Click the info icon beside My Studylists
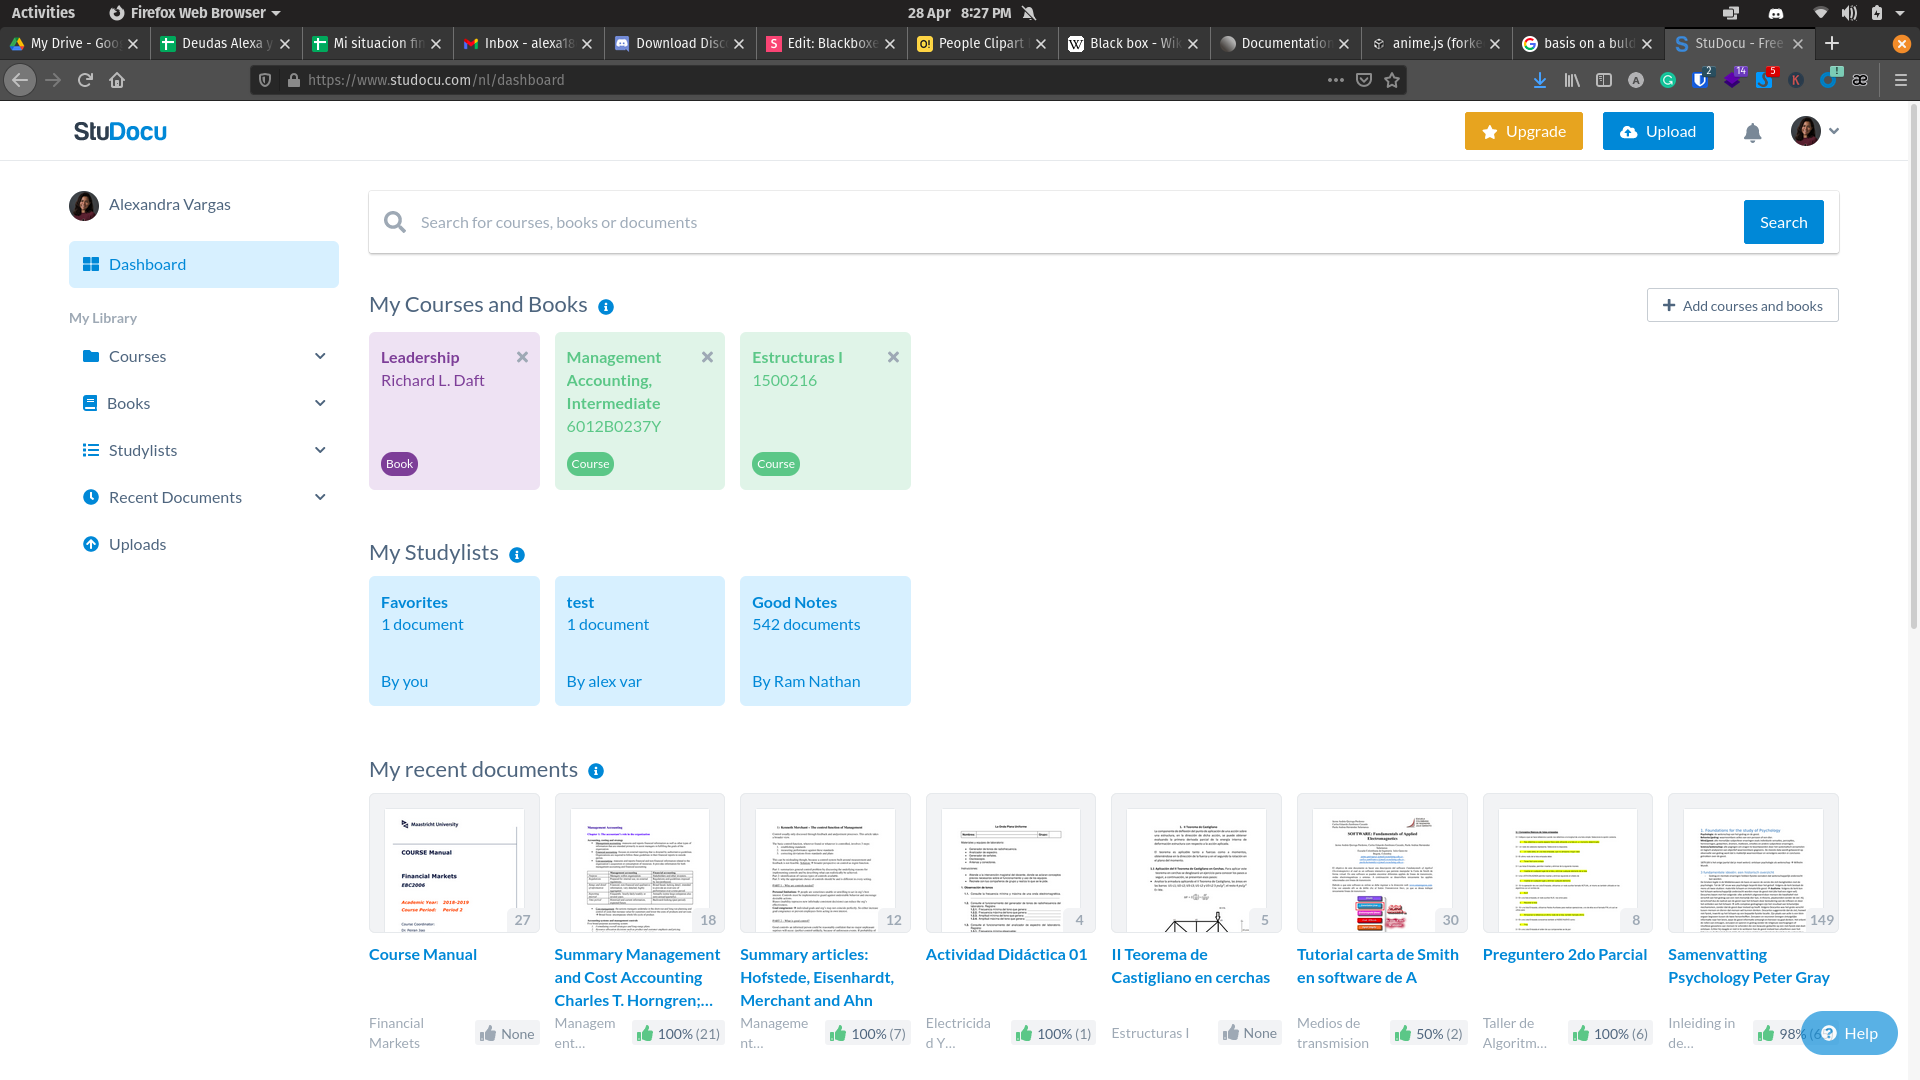Viewport: 1920px width, 1080px height. tap(517, 555)
